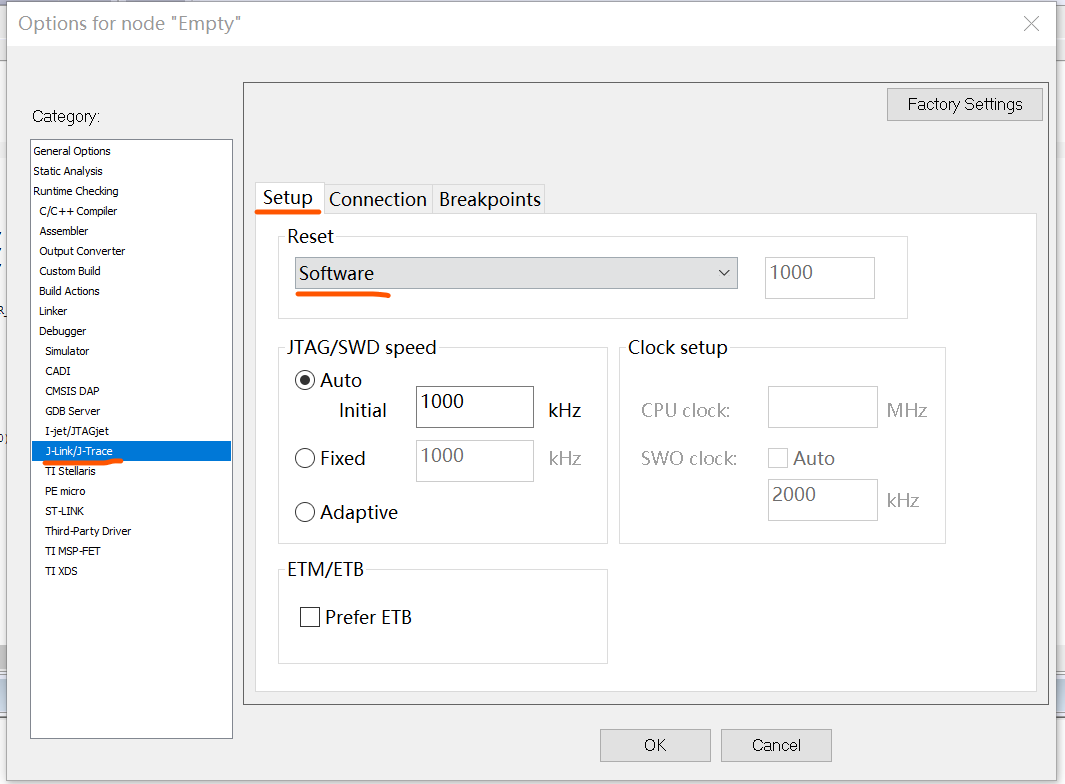Select I-jet/JTAGjet in category list
This screenshot has height=784, width=1065.
[77, 431]
